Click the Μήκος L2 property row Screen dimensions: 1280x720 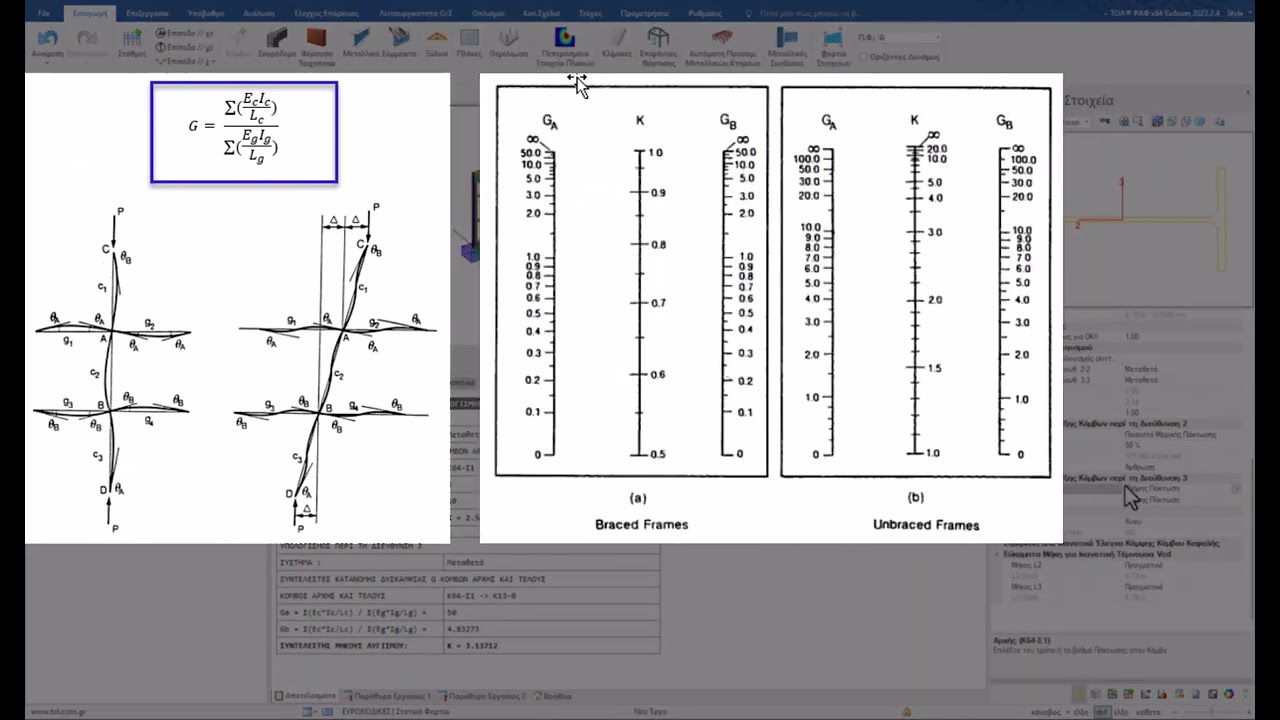point(1118,565)
